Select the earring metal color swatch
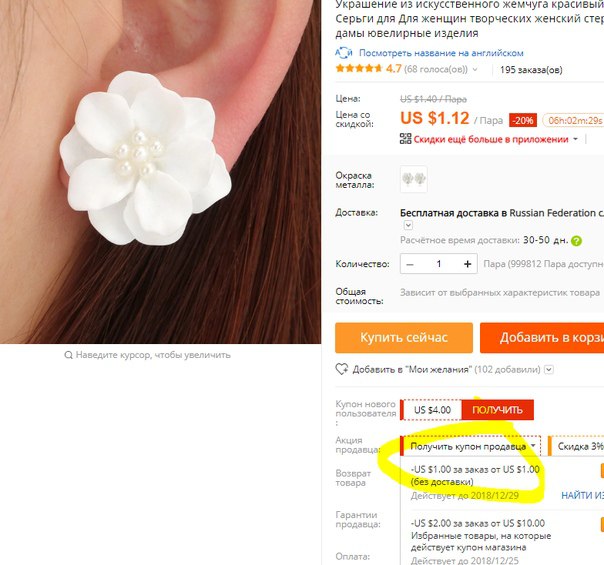Viewport: 604px width, 565px height. point(413,179)
